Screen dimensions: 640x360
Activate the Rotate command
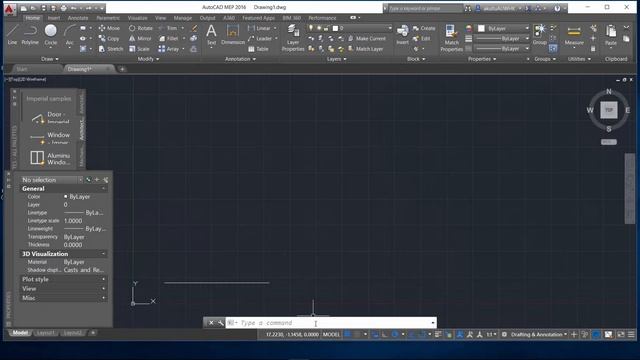[x=141, y=28]
